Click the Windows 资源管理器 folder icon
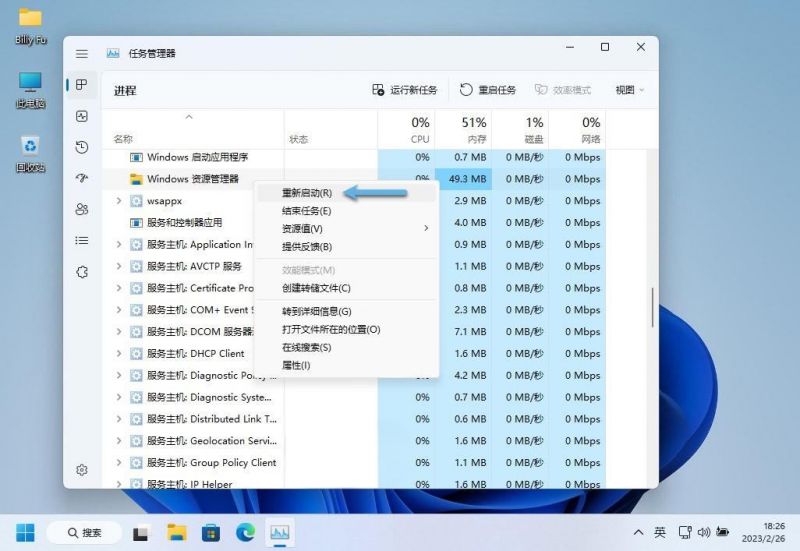The height and width of the screenshot is (551, 800). [136, 179]
